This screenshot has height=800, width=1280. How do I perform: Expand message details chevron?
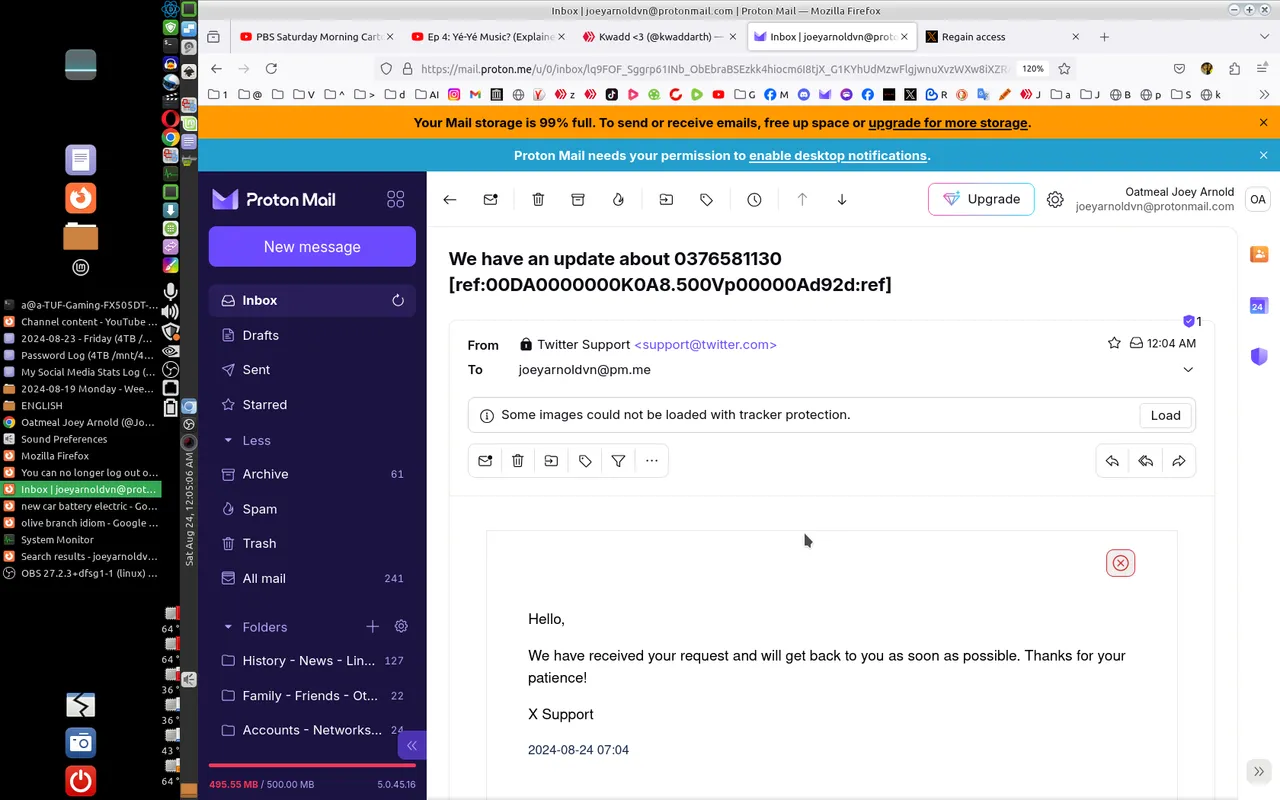pyautogui.click(x=1188, y=370)
